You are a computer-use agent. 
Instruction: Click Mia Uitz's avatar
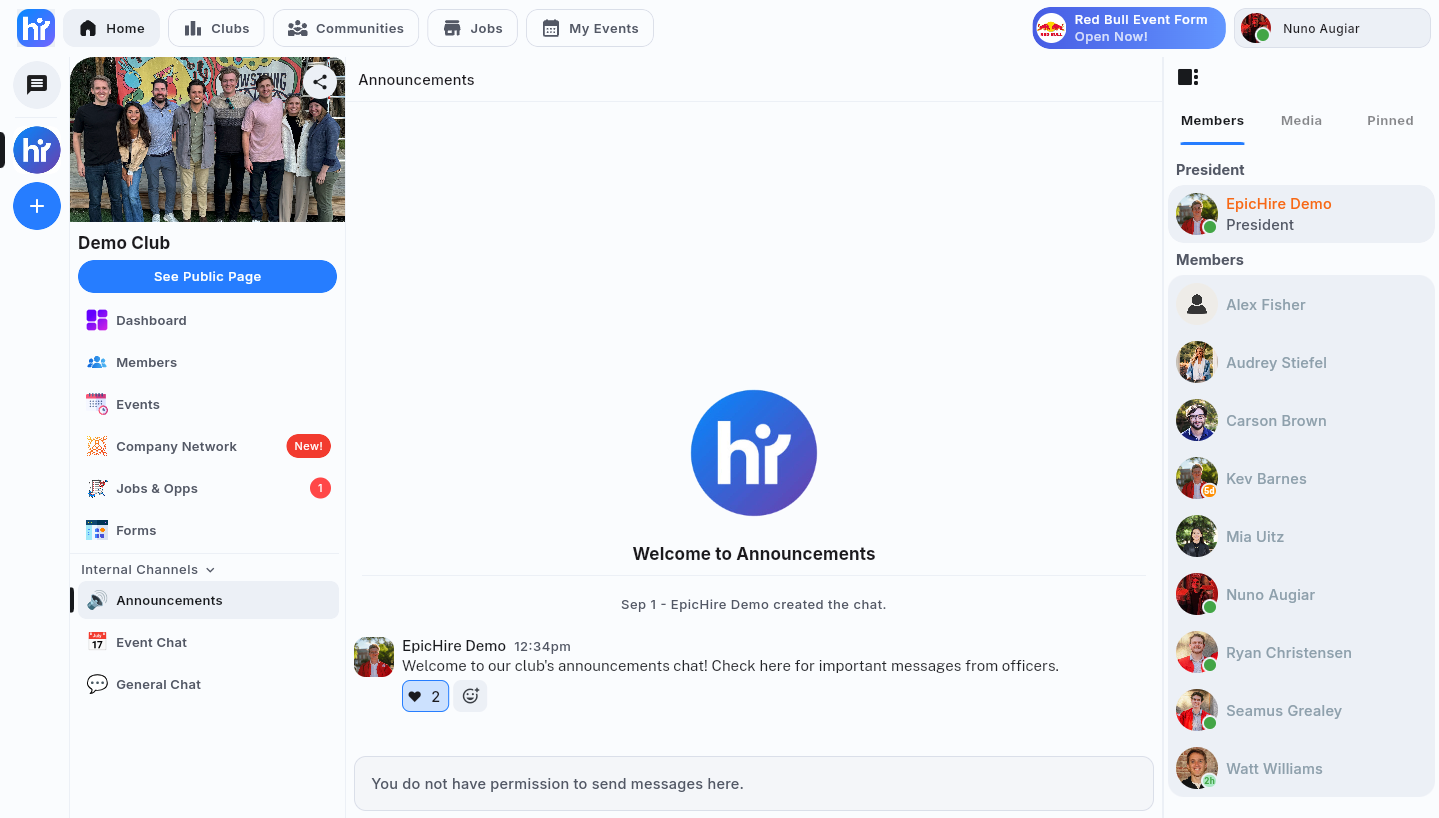1197,537
